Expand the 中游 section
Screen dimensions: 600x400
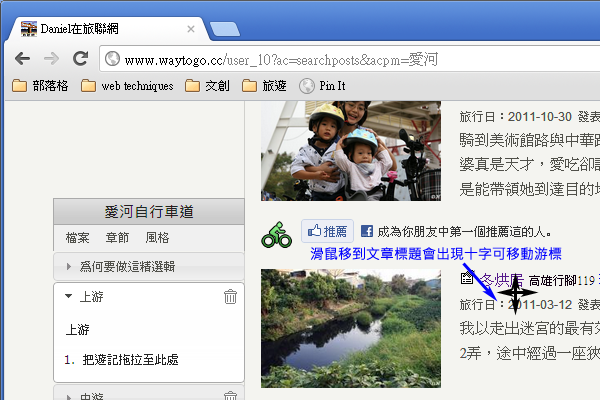[68, 396]
